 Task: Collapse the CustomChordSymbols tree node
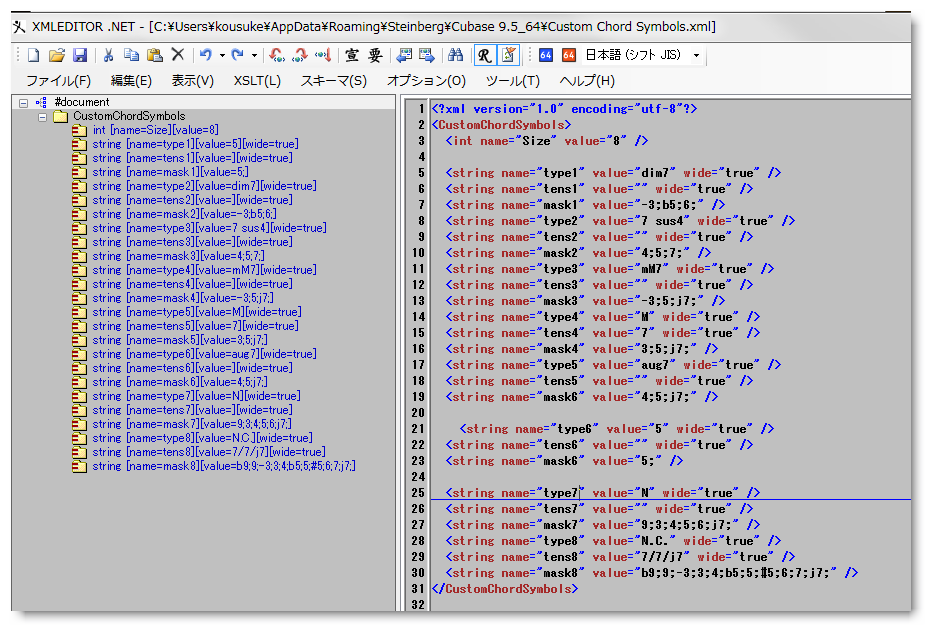[x=42, y=117]
